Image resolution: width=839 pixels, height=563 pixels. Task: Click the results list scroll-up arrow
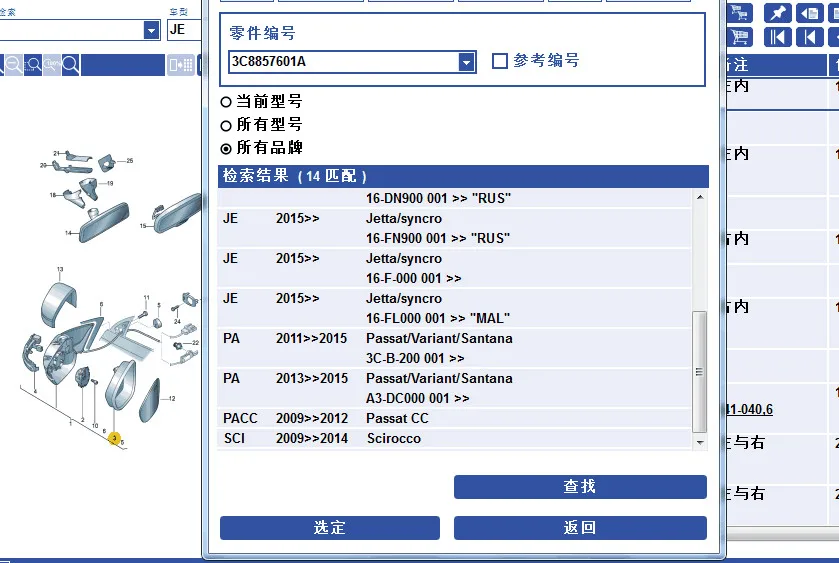pos(699,197)
